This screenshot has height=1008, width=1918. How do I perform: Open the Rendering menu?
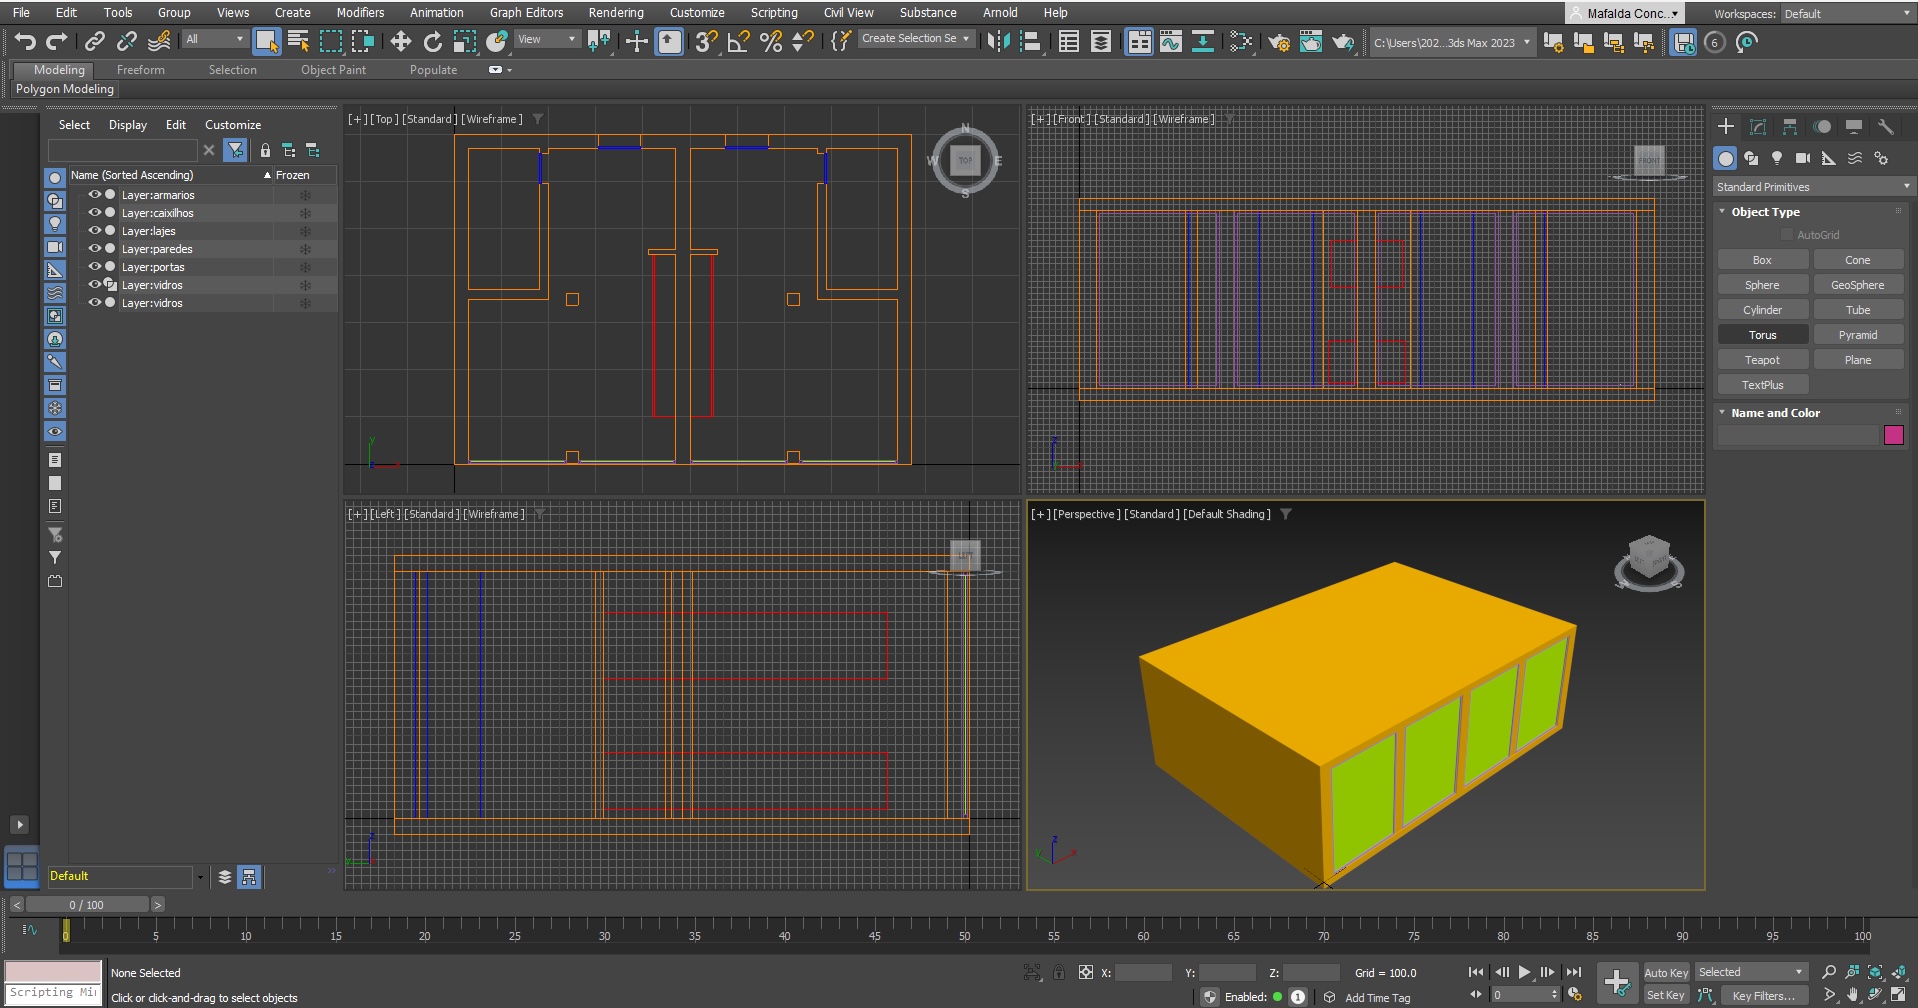click(x=615, y=13)
